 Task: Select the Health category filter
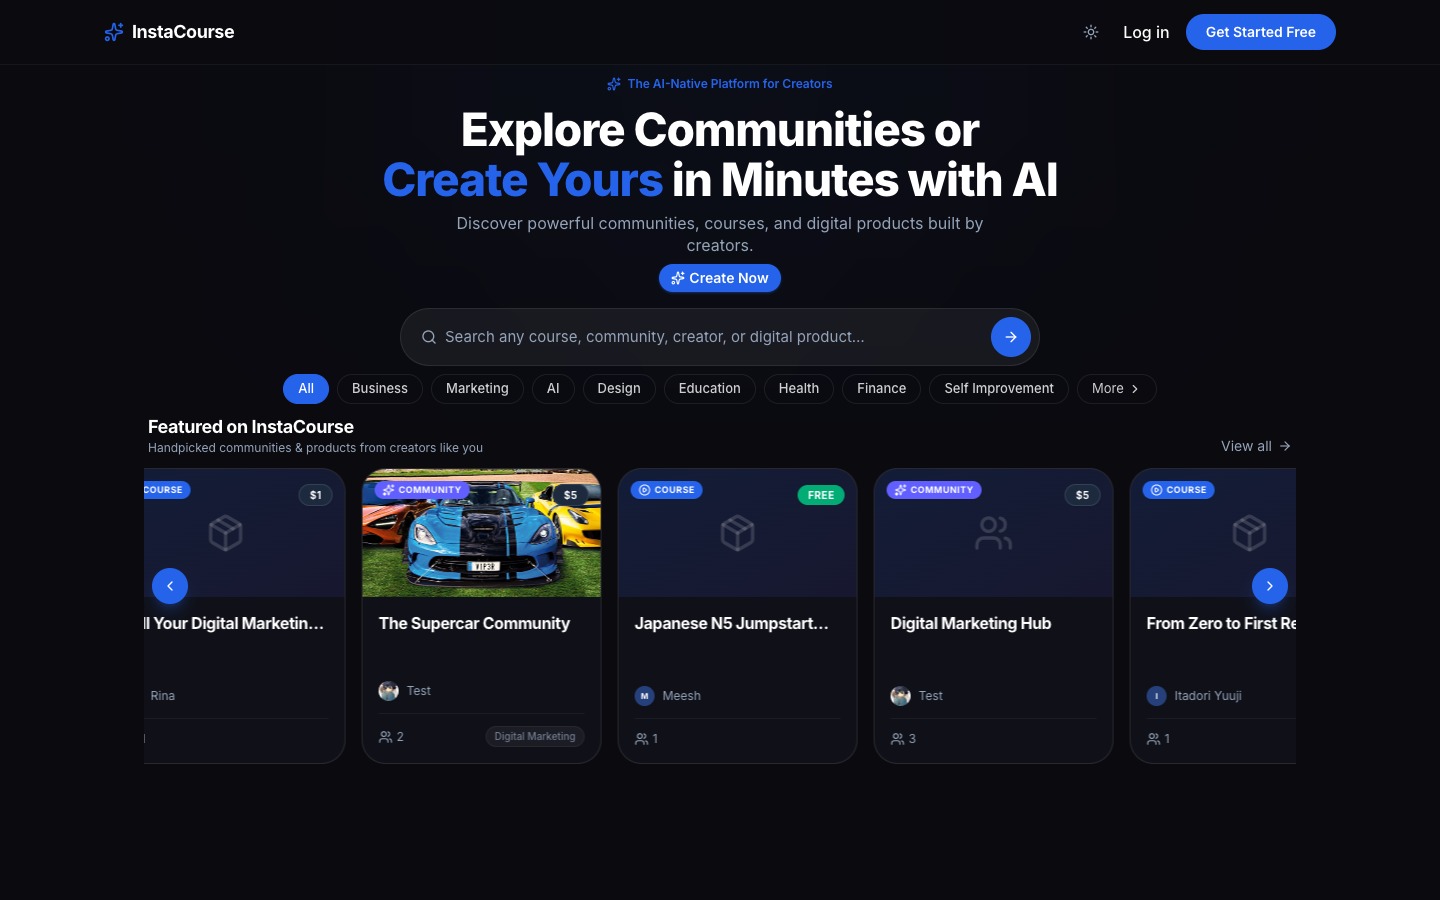(799, 388)
